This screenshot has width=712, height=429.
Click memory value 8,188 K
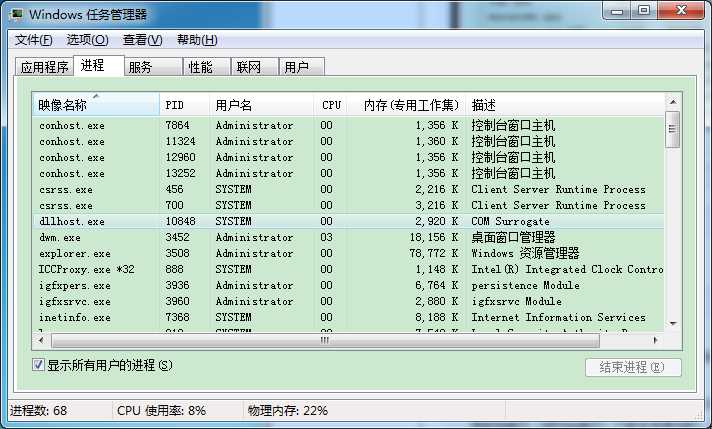(437, 317)
